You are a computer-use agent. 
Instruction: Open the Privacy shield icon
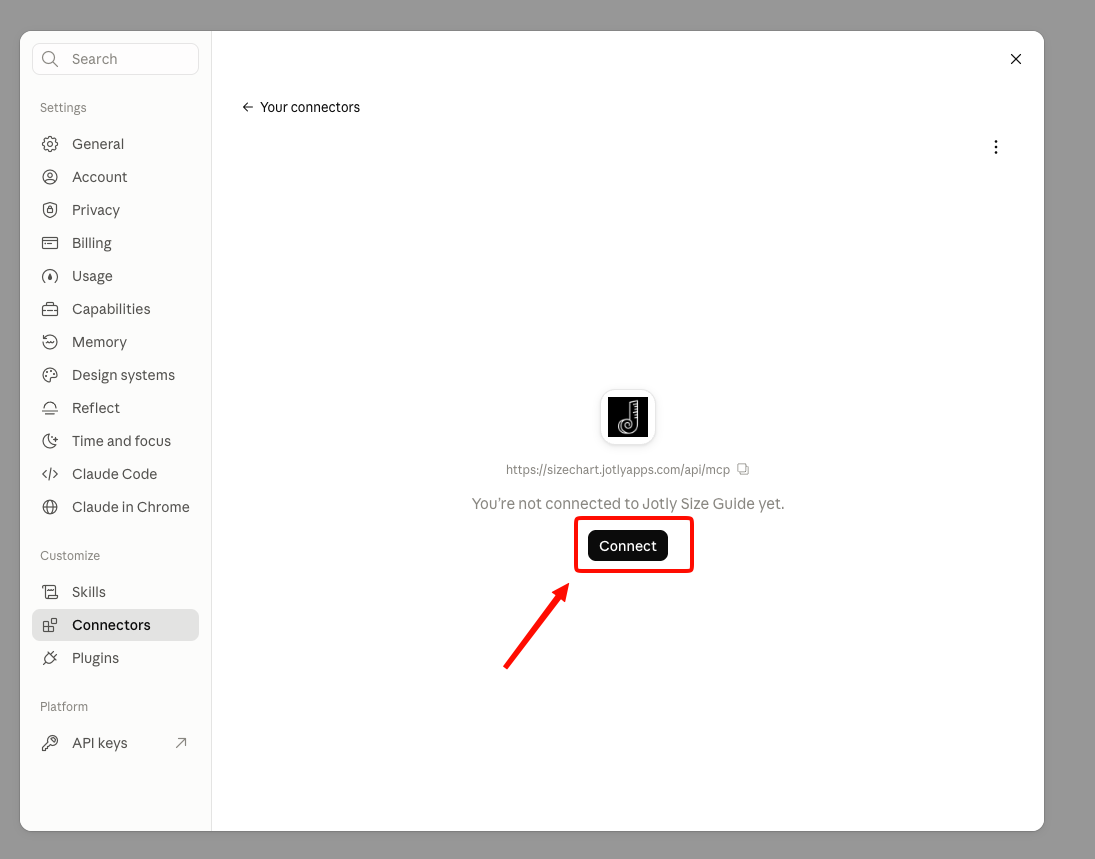coord(50,210)
